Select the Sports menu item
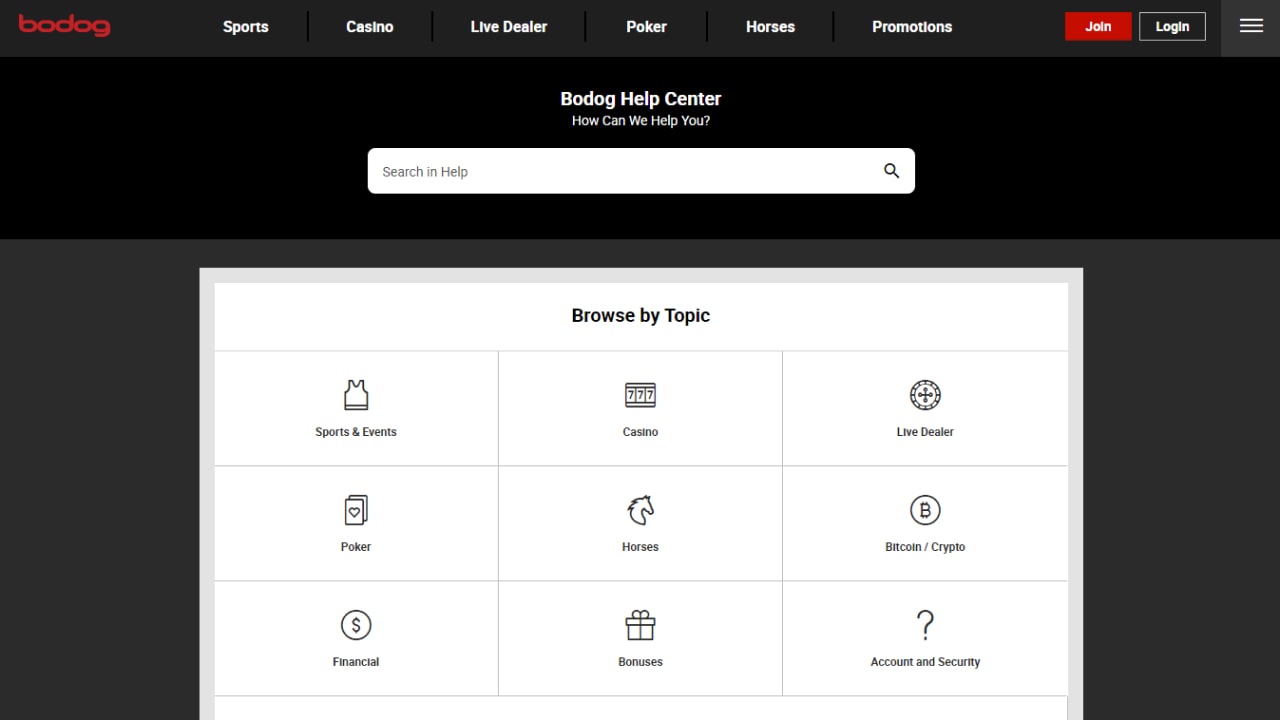This screenshot has width=1280, height=720. (x=245, y=27)
